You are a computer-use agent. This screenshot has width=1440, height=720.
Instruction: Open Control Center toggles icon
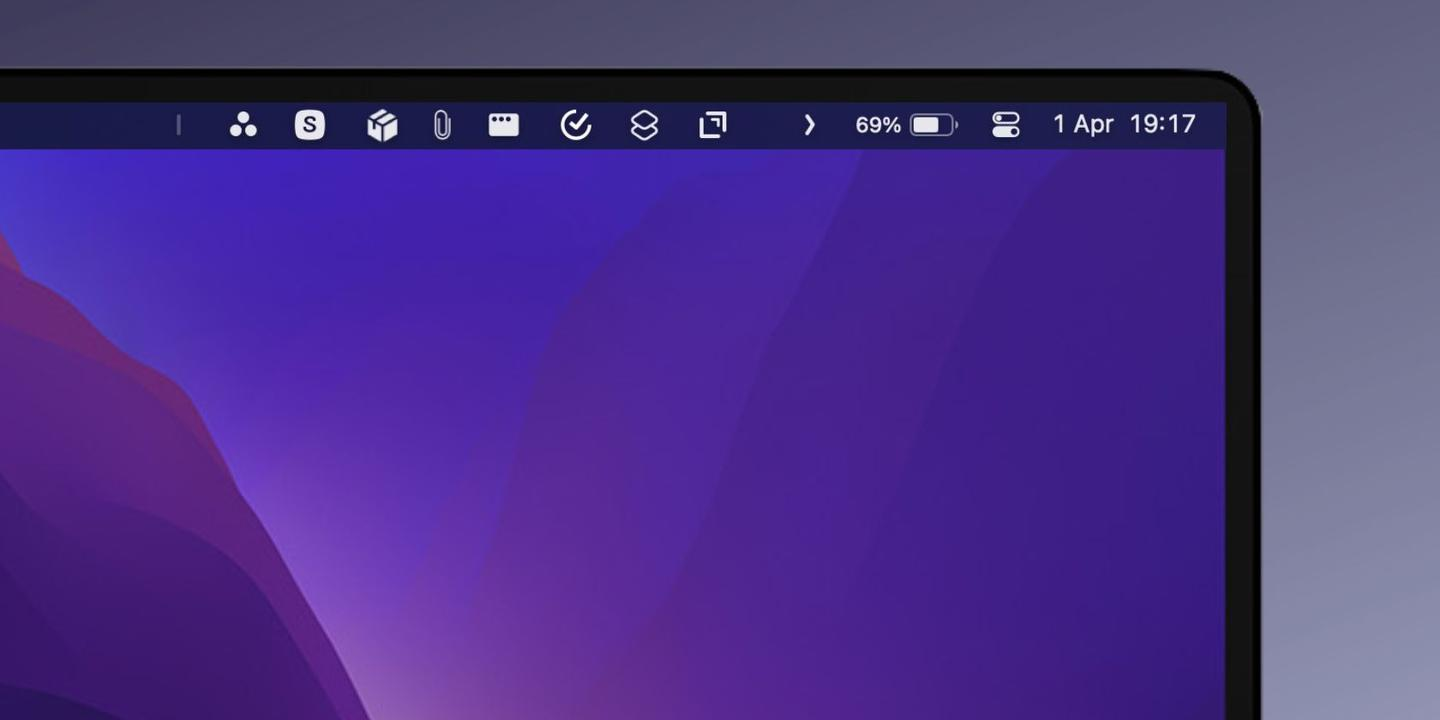[x=1005, y=125]
